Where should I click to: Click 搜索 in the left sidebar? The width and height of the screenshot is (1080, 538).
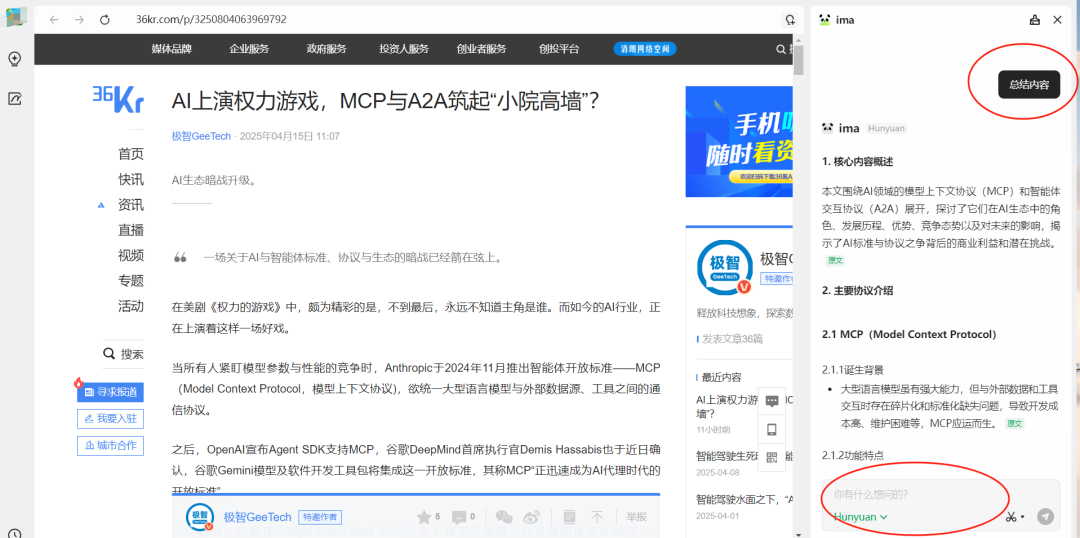coord(123,354)
